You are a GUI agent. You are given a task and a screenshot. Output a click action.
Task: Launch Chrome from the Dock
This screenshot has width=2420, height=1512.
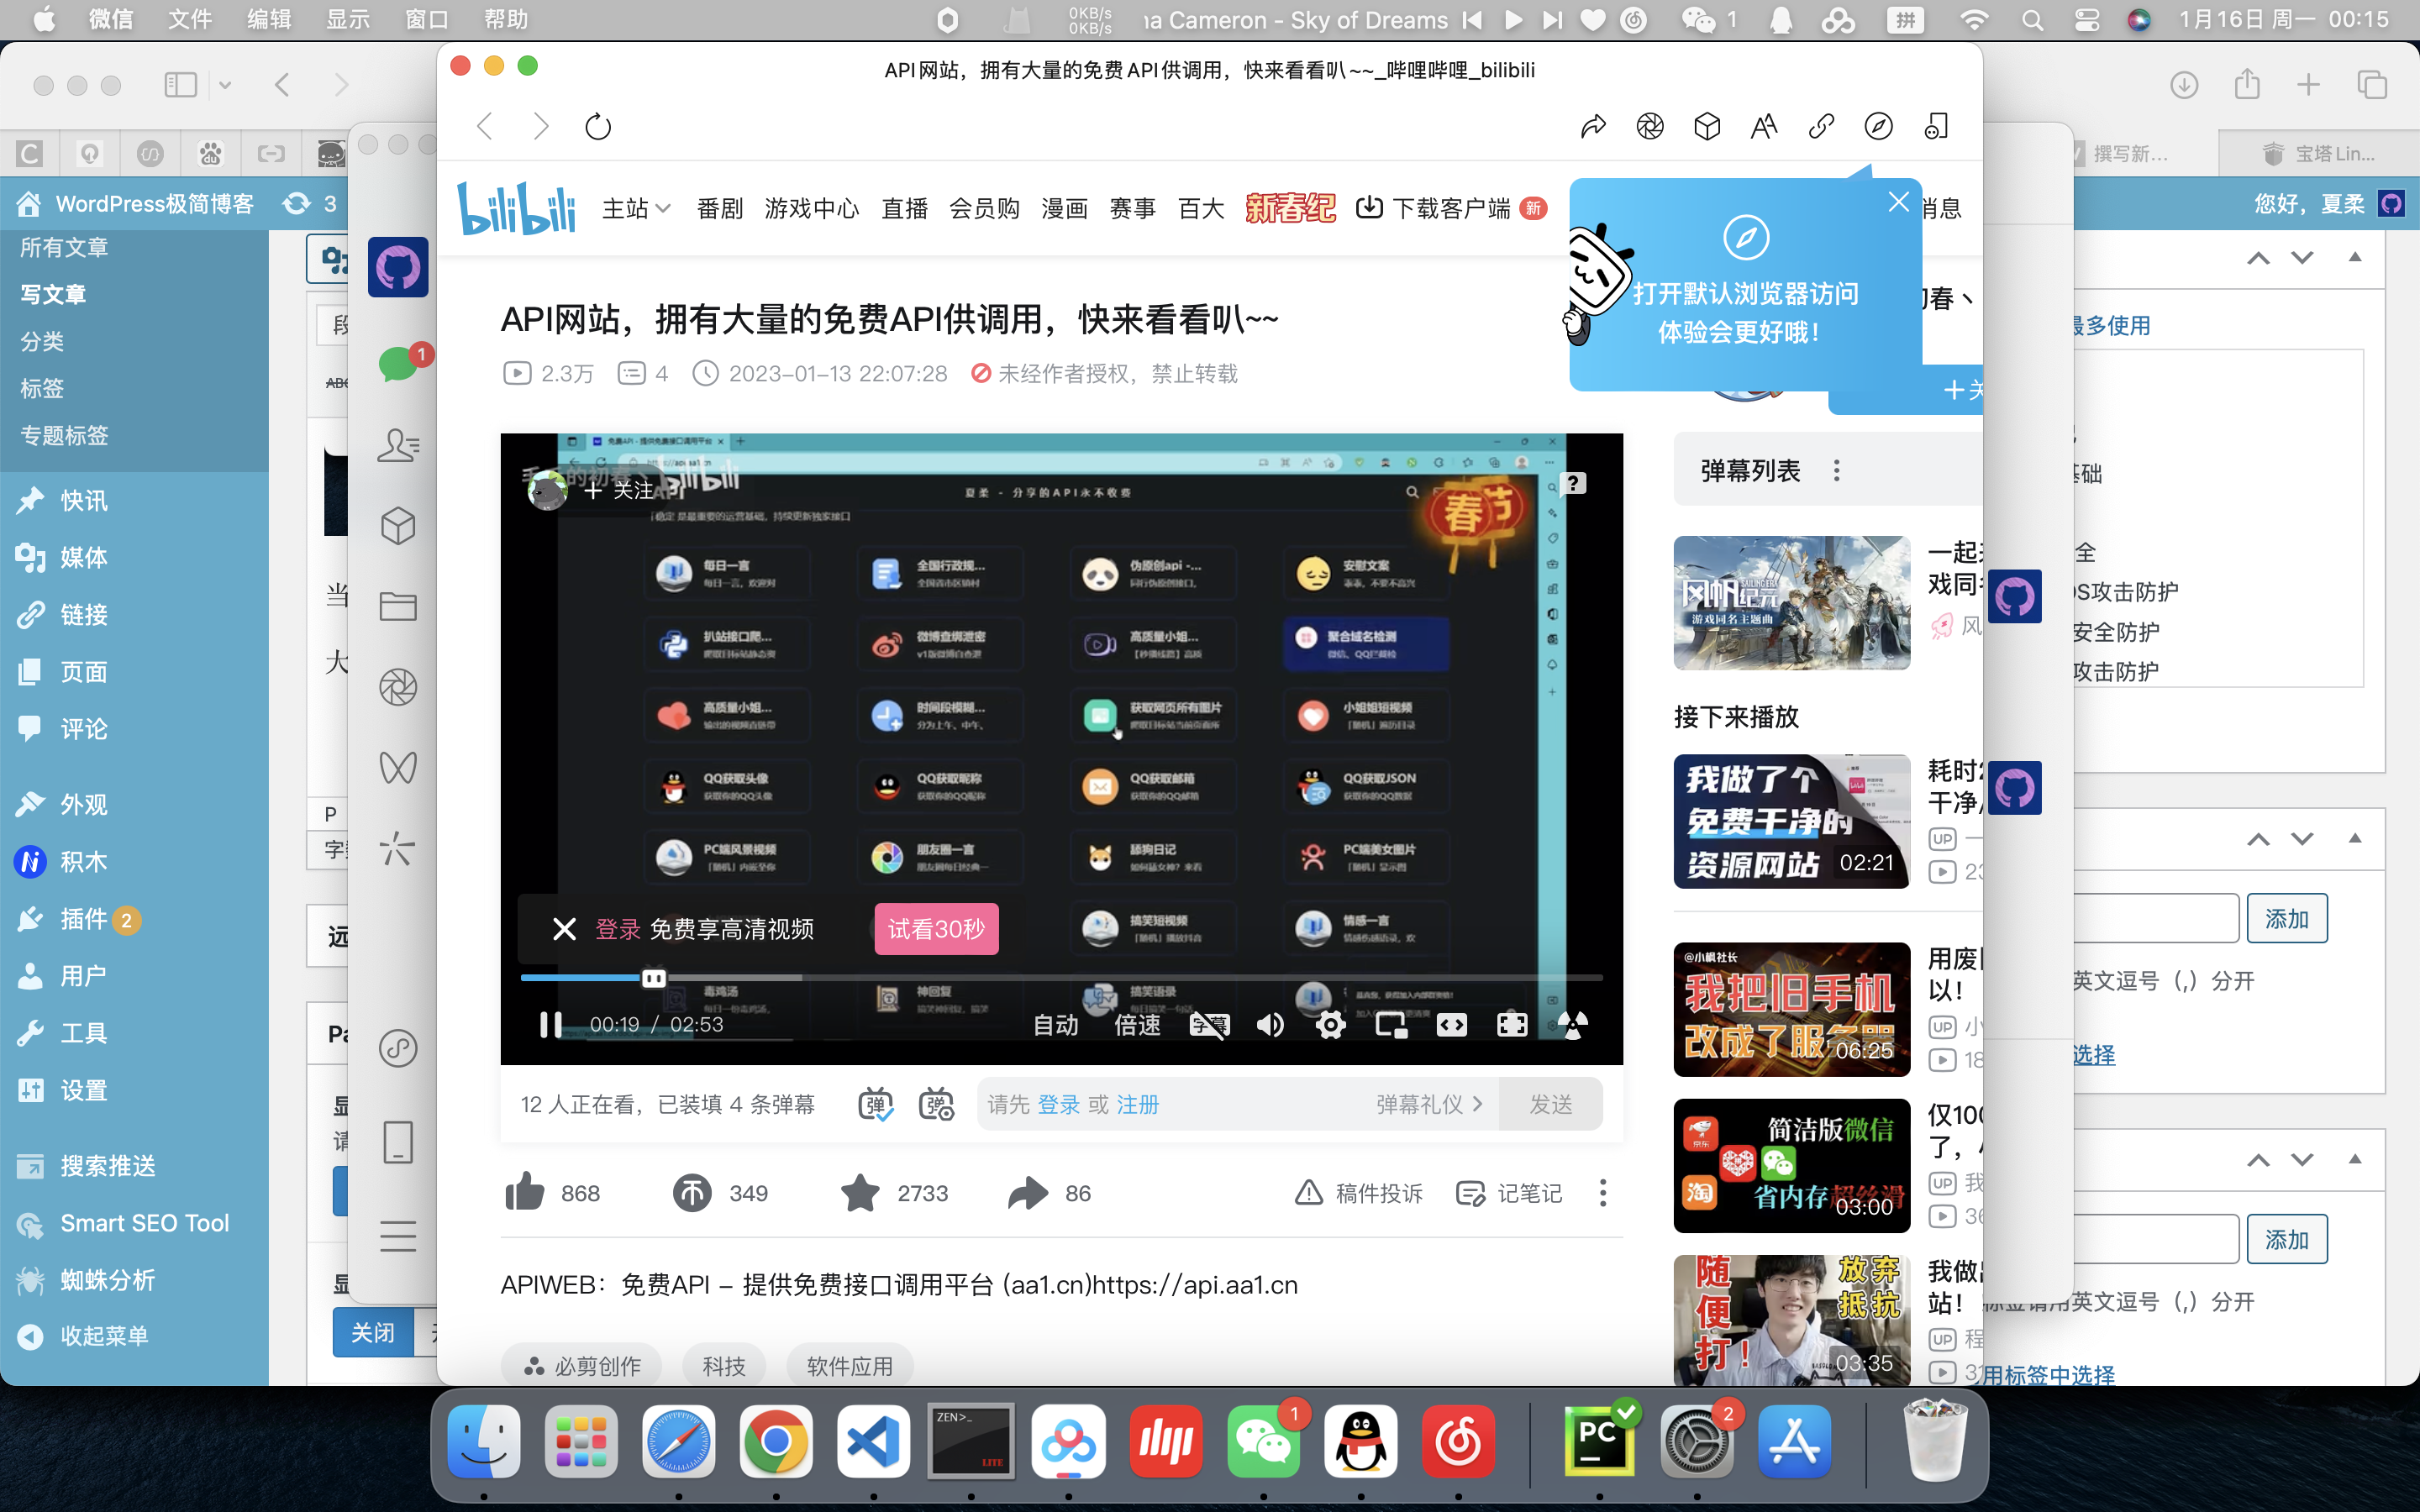[776, 1442]
